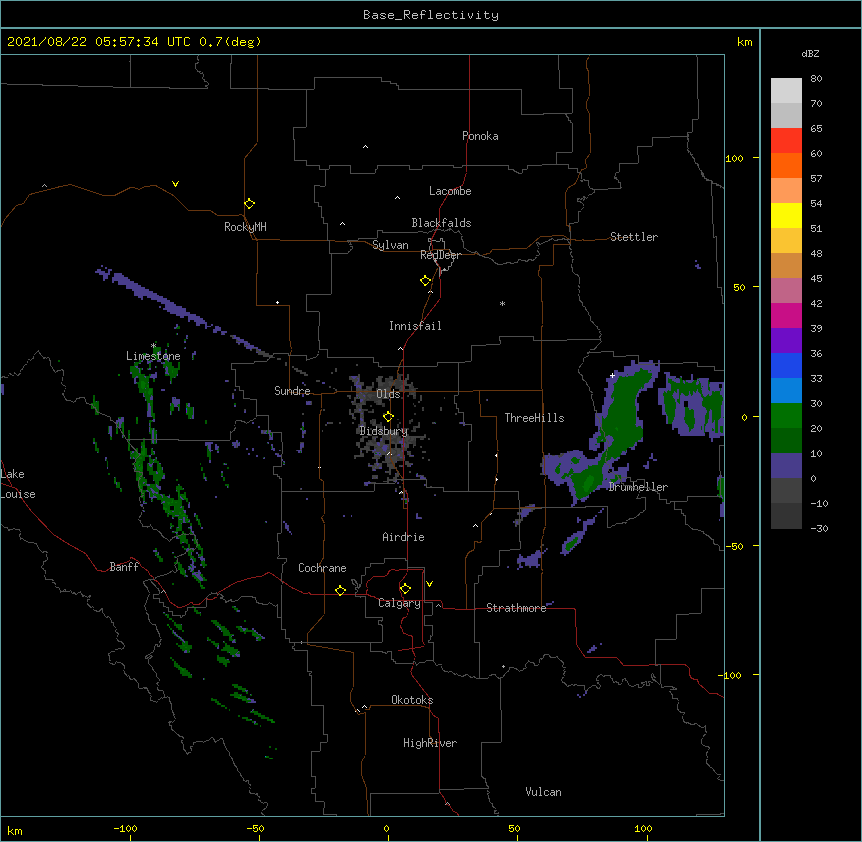Click the Strathmore label
The width and height of the screenshot is (862, 842).
pos(516,608)
